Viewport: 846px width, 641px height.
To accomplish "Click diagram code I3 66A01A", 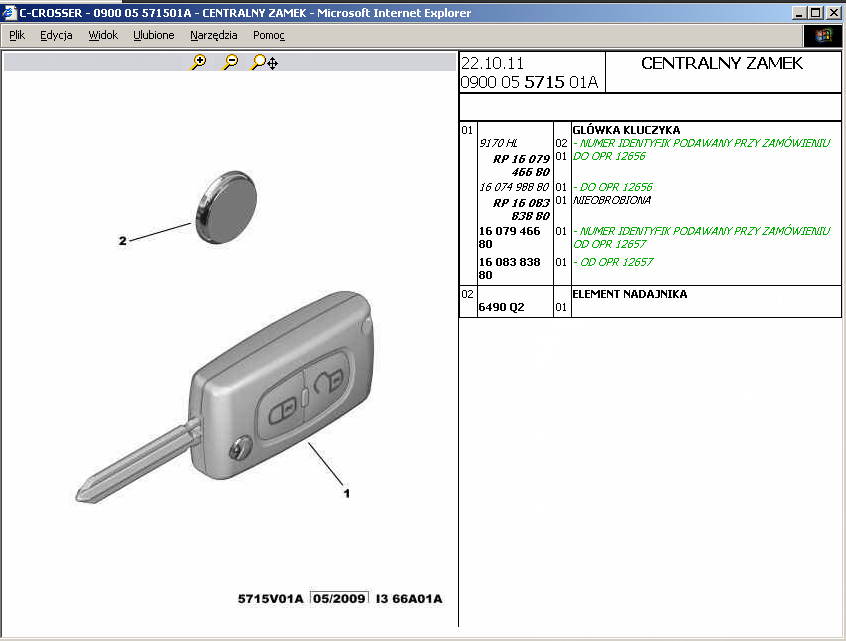I will coord(409,598).
